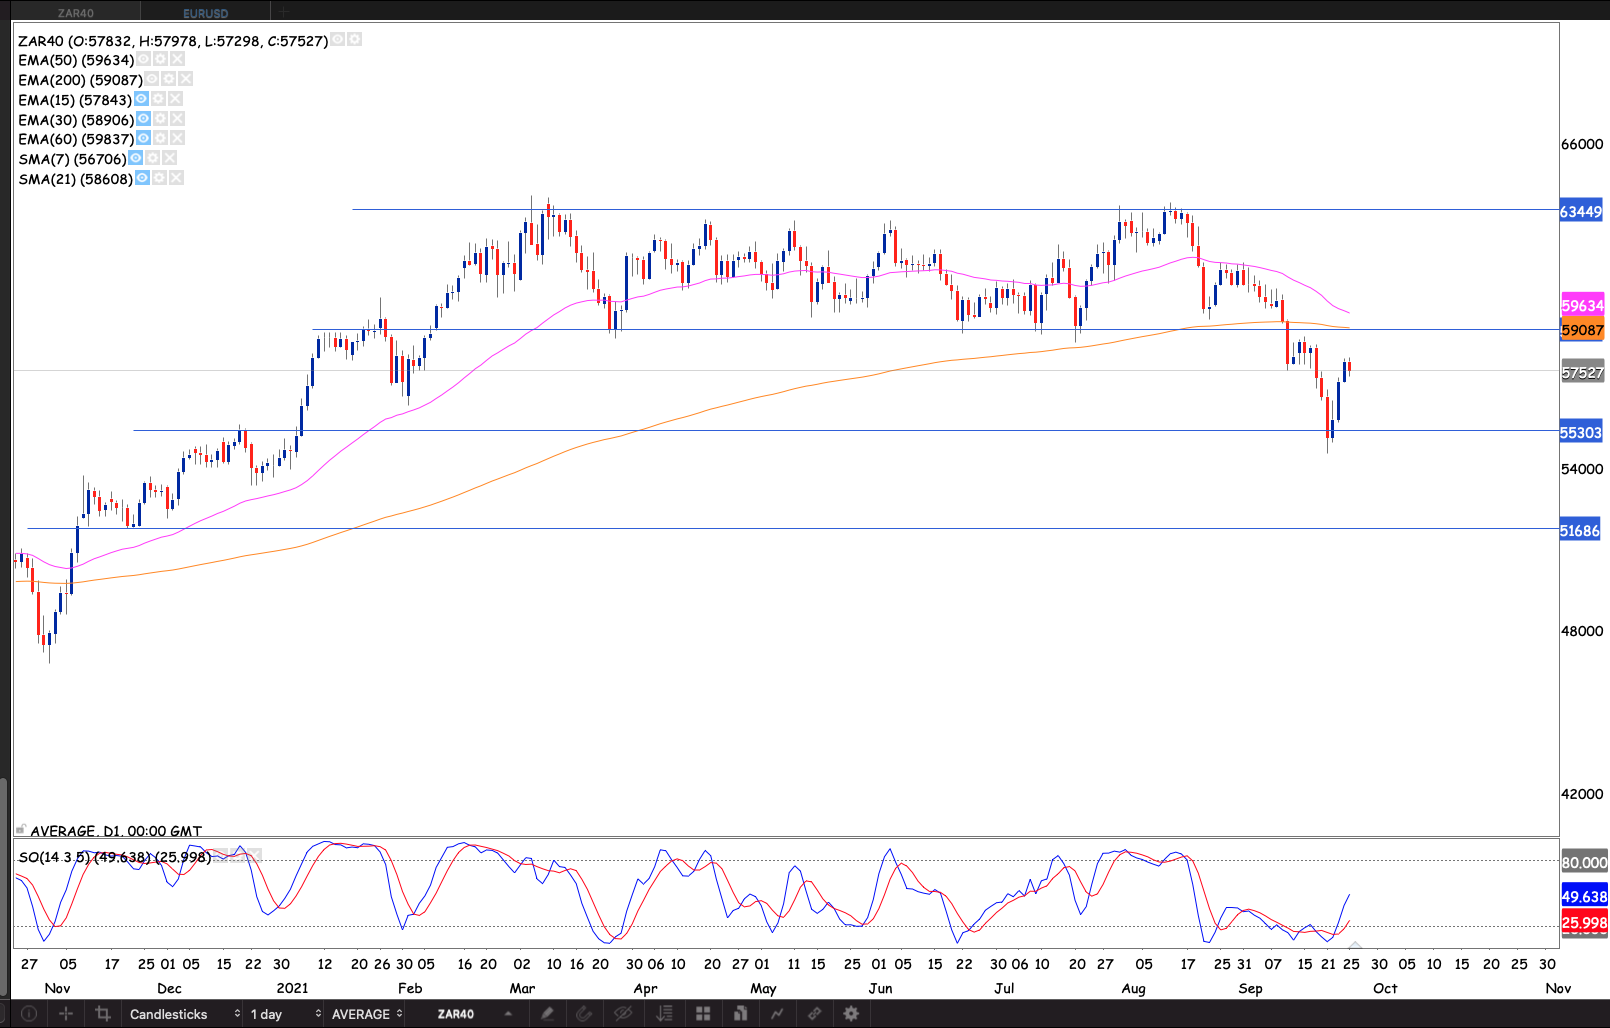The width and height of the screenshot is (1610, 1028).
Task: Expand the AVERAGE price type dropdown
Action: coord(366,1013)
